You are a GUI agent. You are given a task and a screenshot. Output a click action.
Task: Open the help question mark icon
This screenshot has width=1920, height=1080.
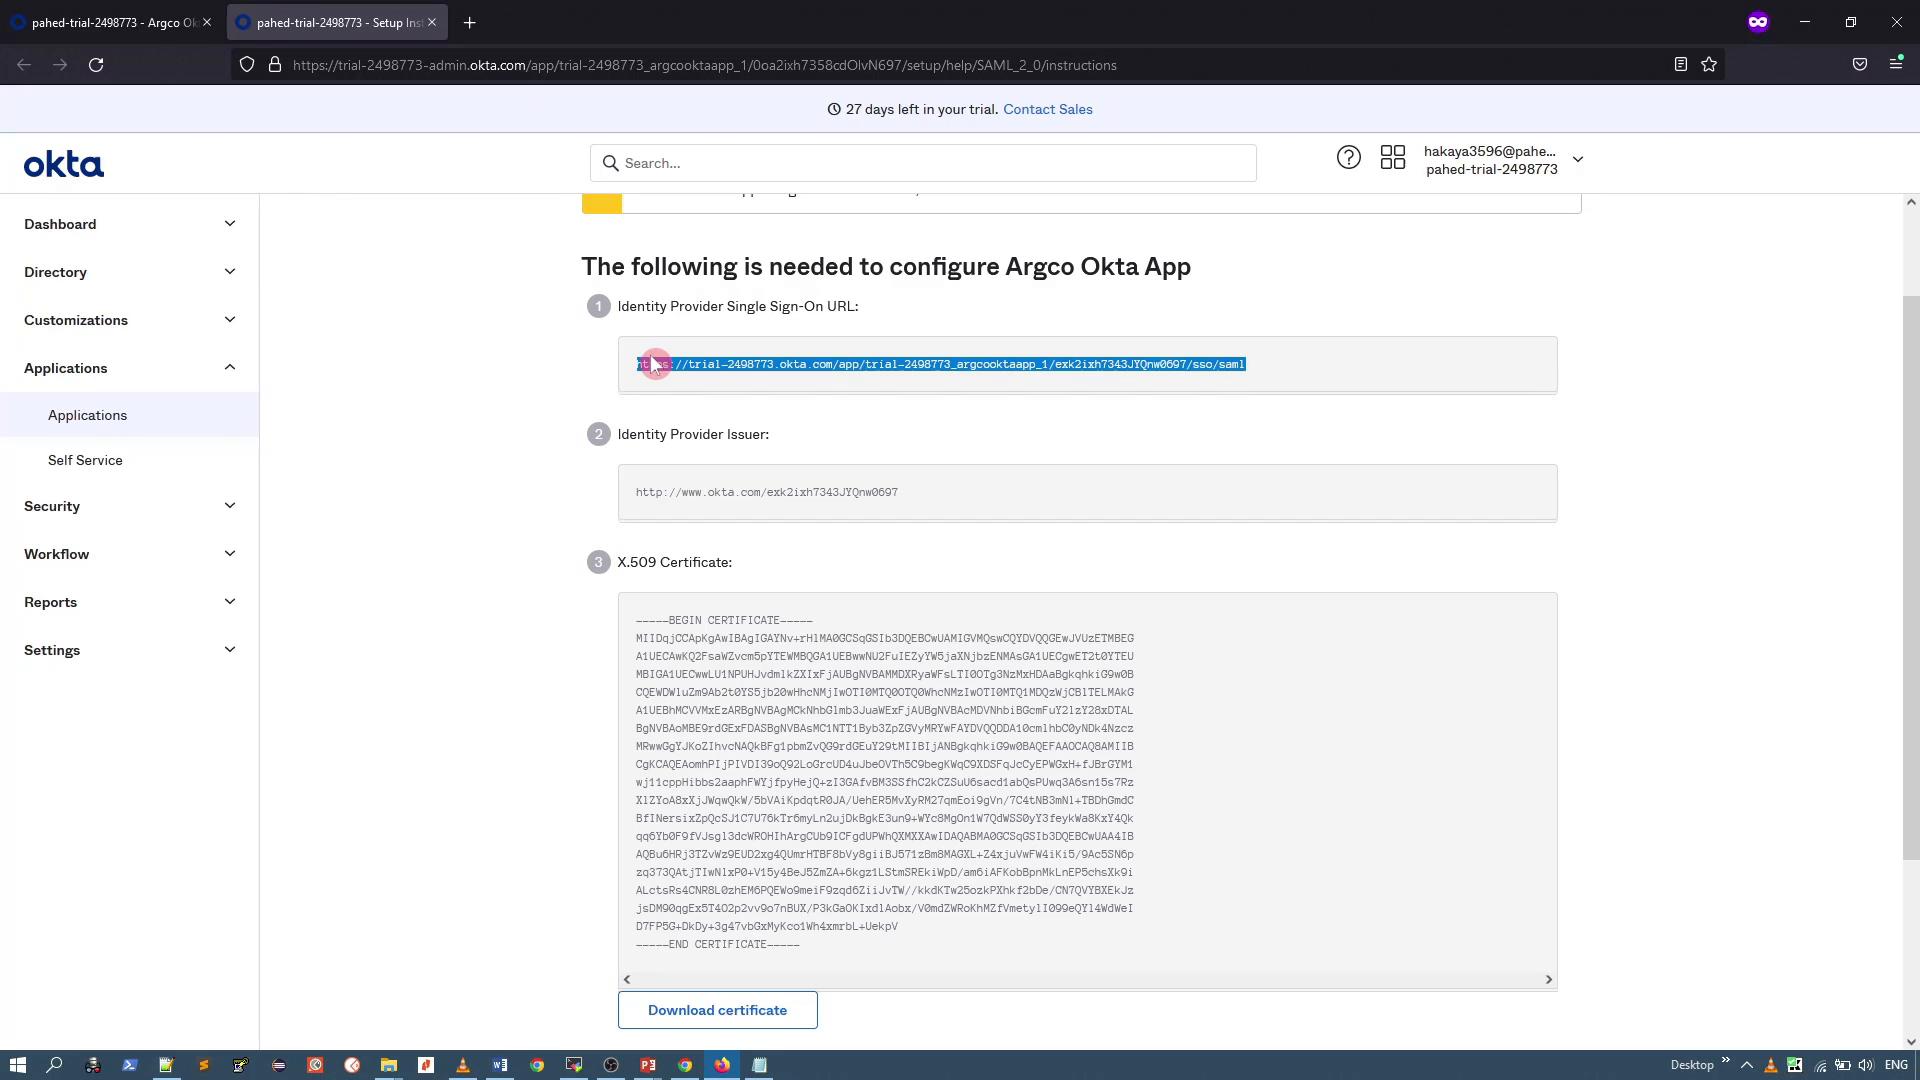click(x=1348, y=158)
